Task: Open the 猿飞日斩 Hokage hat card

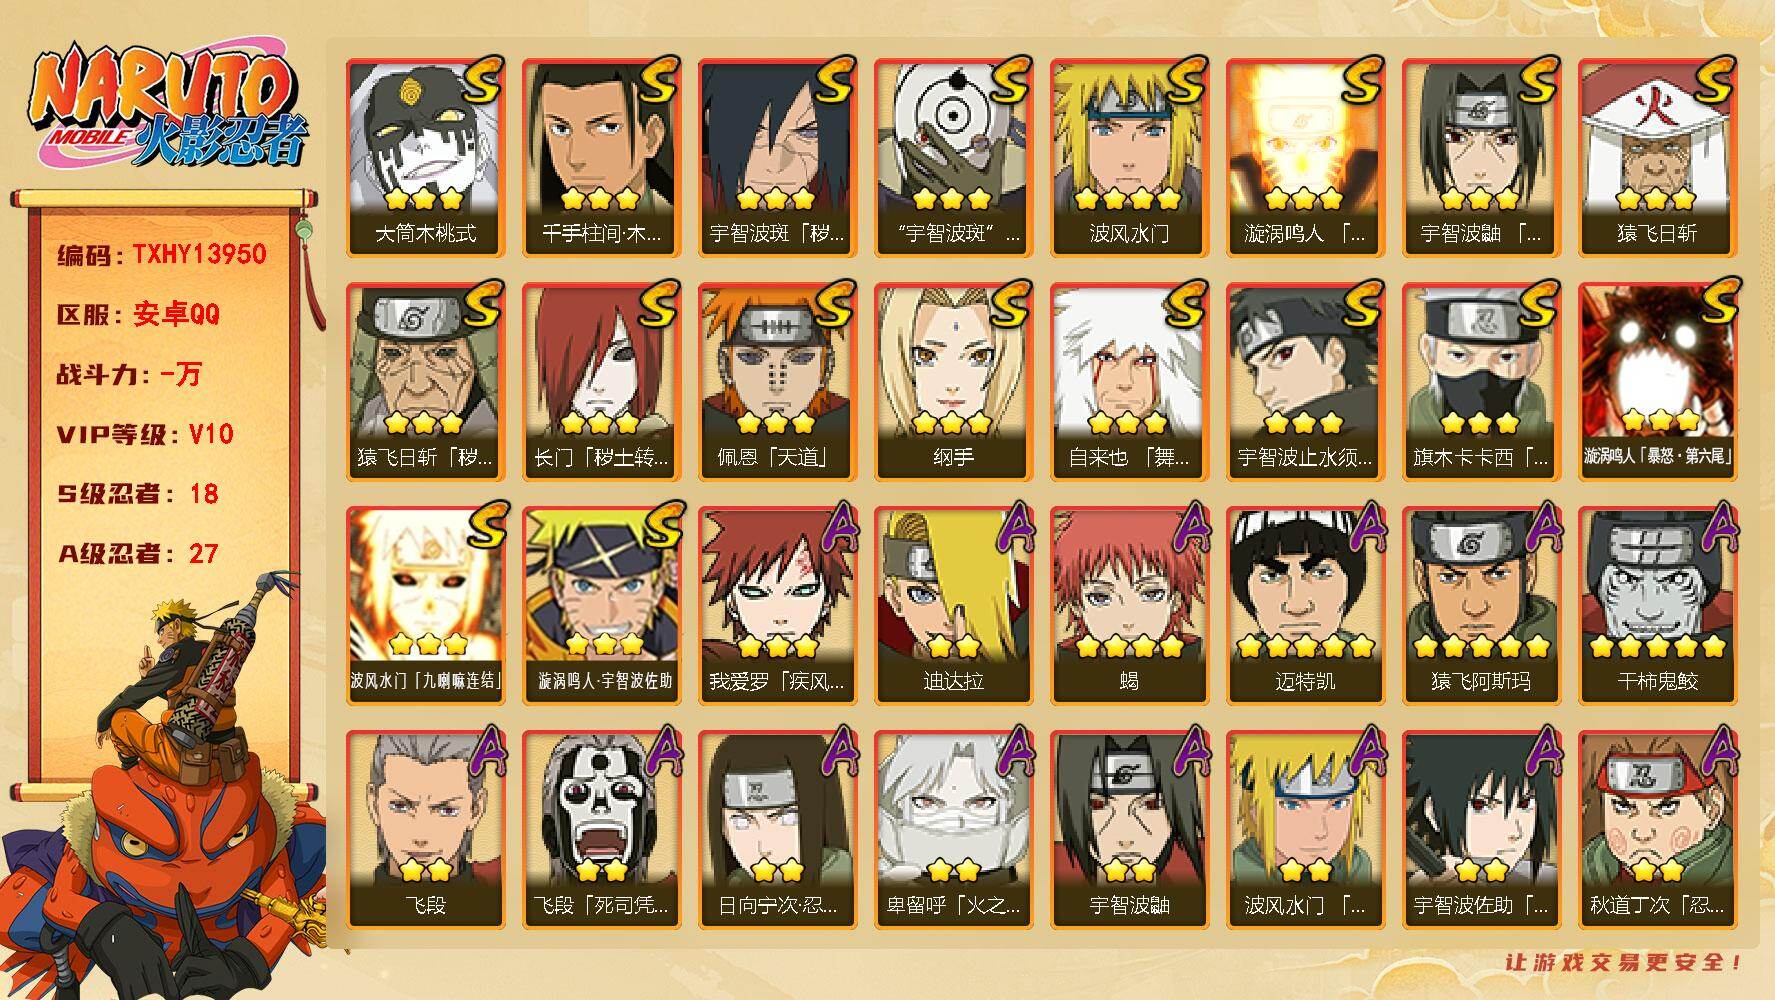Action: click(1657, 157)
